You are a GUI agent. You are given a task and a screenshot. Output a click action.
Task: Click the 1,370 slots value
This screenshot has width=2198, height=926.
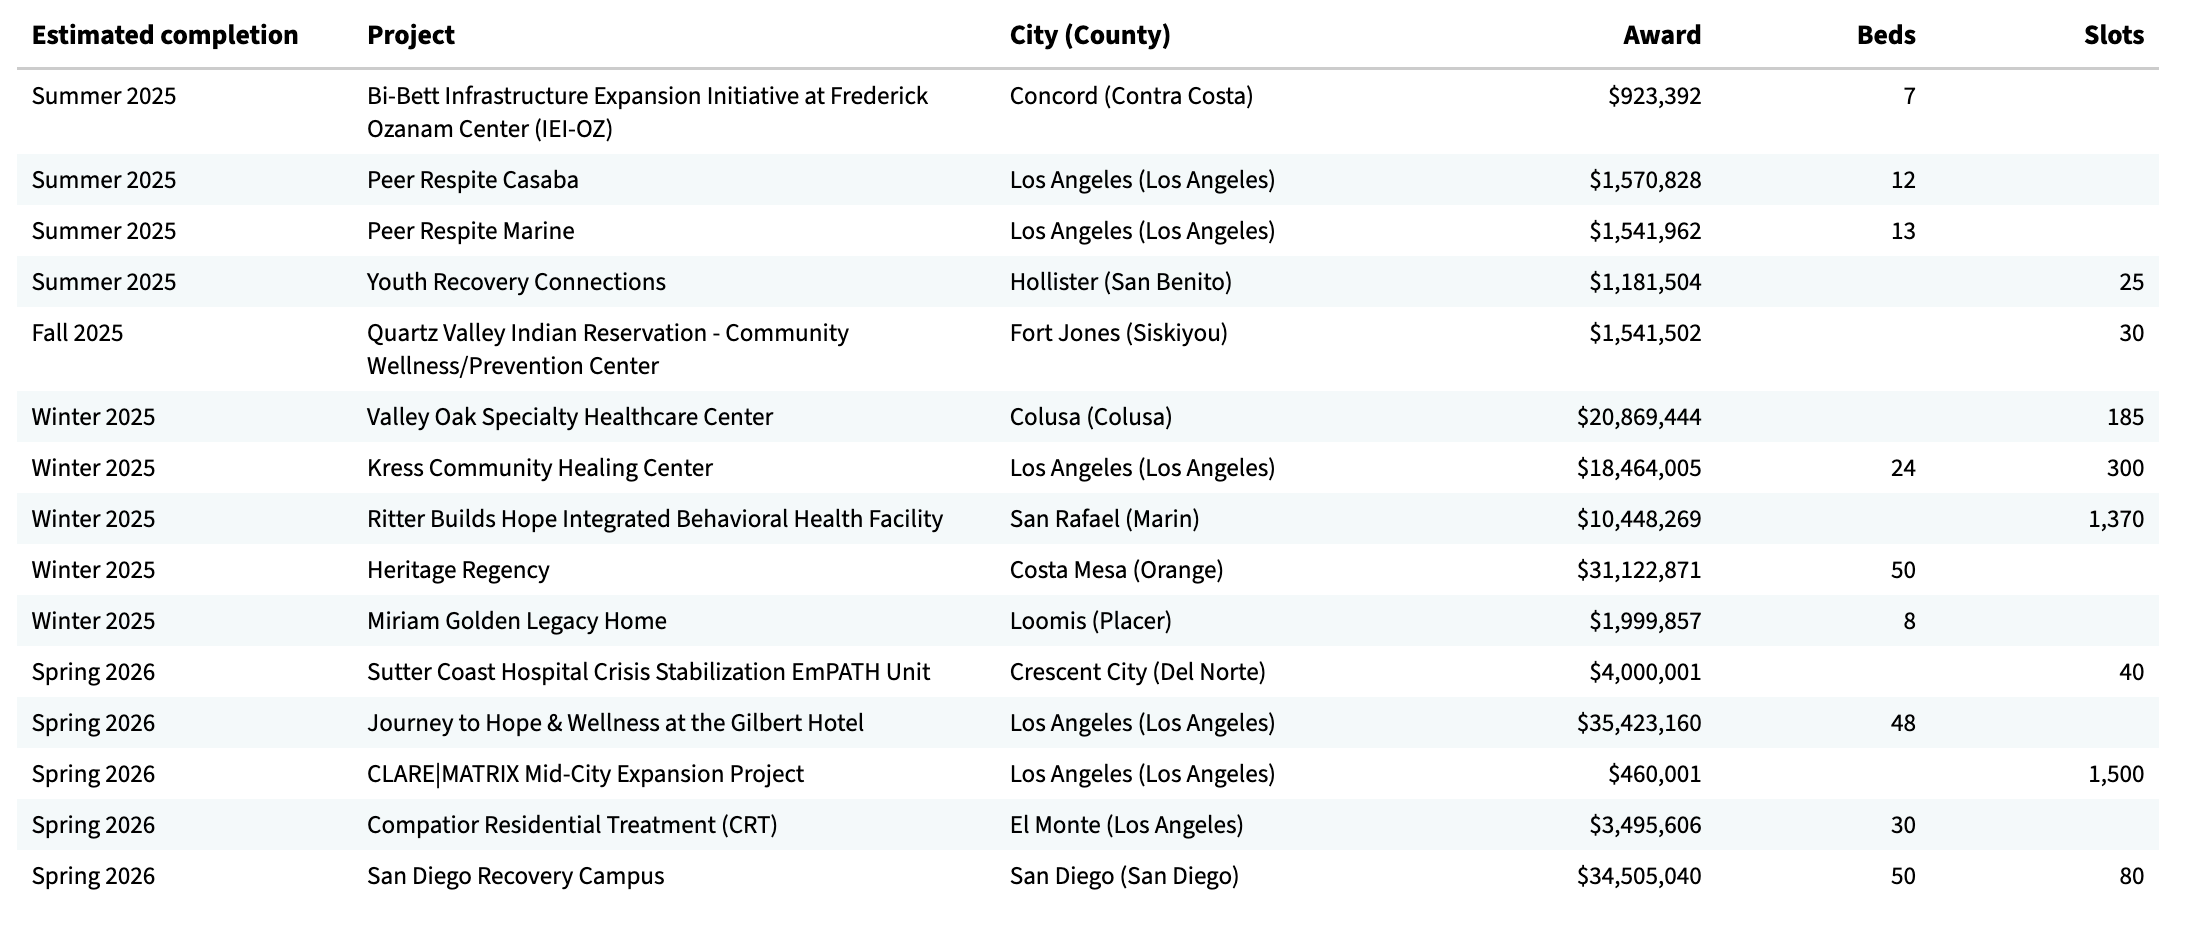[2115, 519]
